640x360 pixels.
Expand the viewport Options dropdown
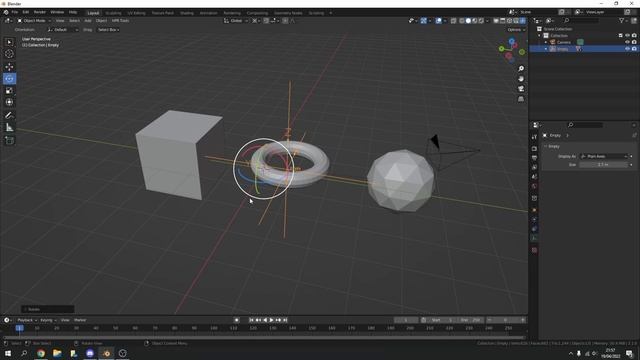coord(516,30)
